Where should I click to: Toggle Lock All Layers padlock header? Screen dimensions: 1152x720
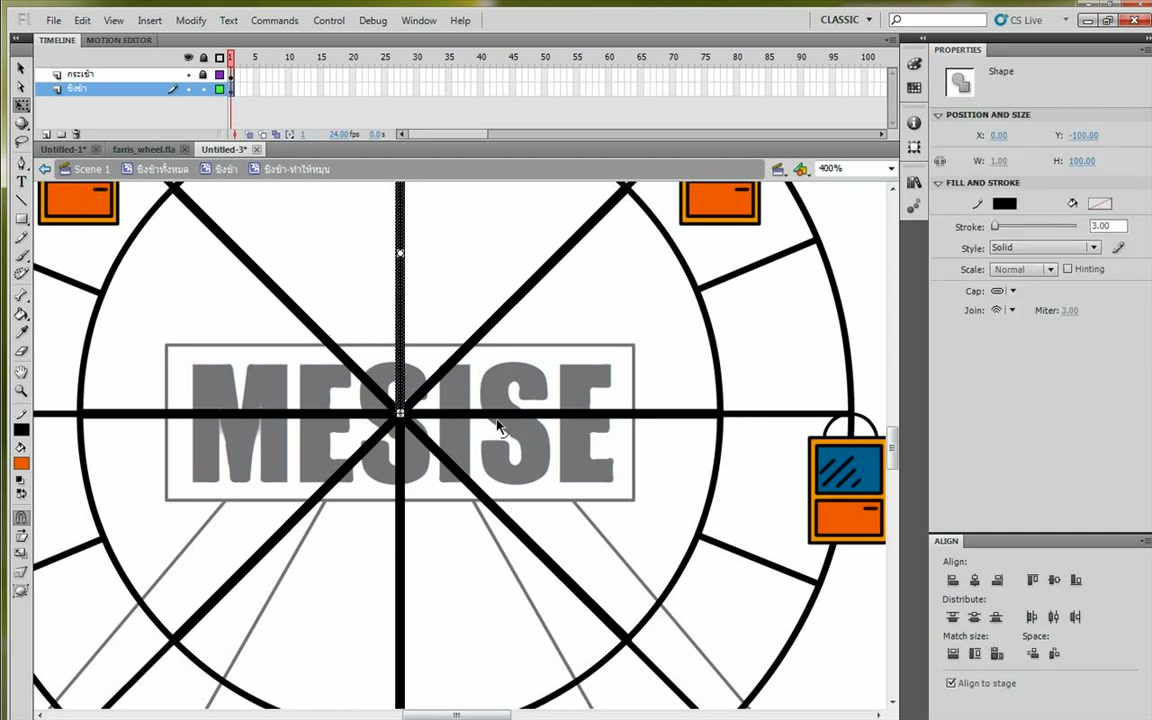[x=204, y=57]
